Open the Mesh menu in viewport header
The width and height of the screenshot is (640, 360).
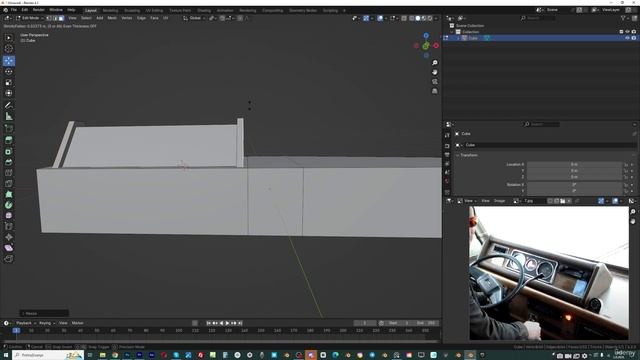pyautogui.click(x=112, y=18)
